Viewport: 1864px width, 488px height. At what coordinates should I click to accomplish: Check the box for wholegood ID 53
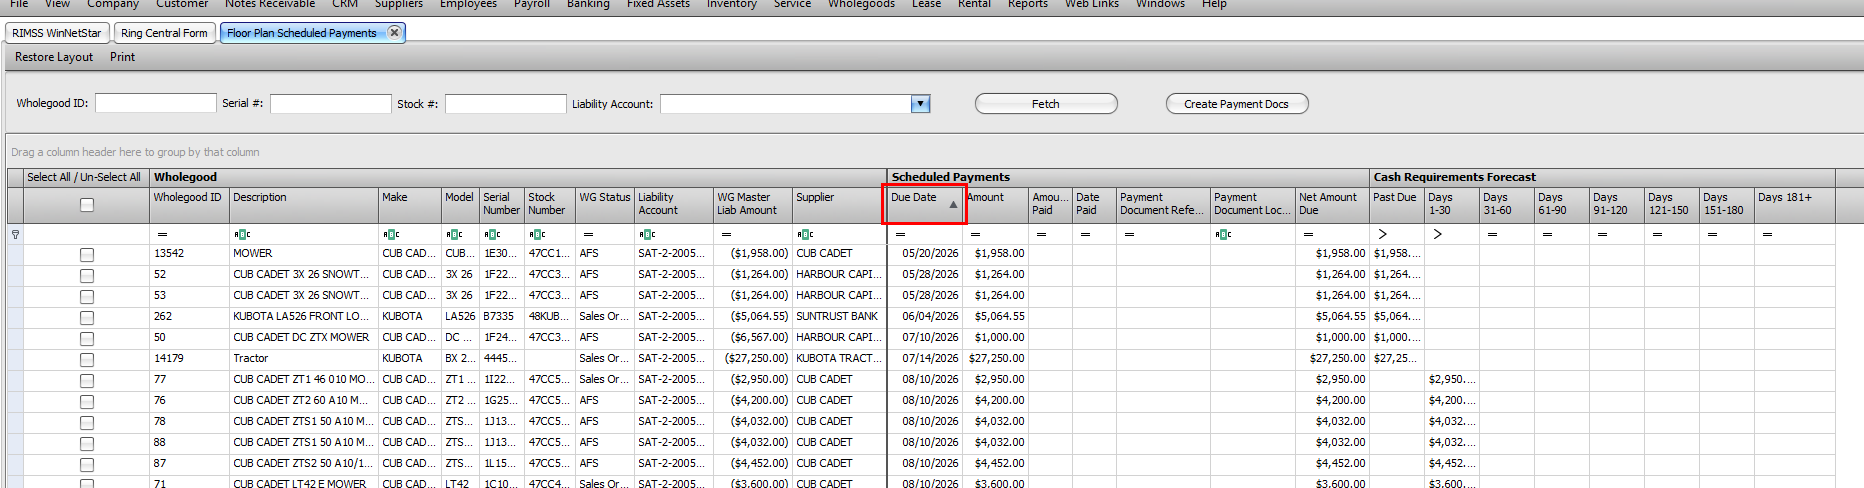click(x=87, y=297)
